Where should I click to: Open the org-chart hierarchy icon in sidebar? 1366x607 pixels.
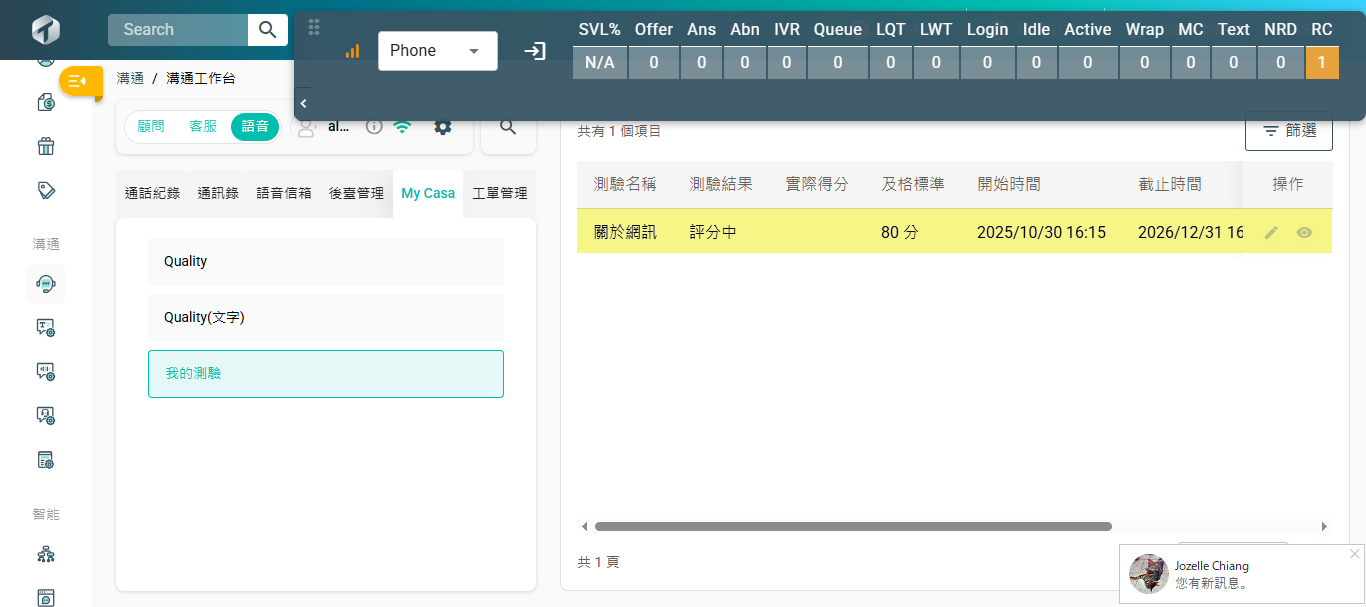46,554
